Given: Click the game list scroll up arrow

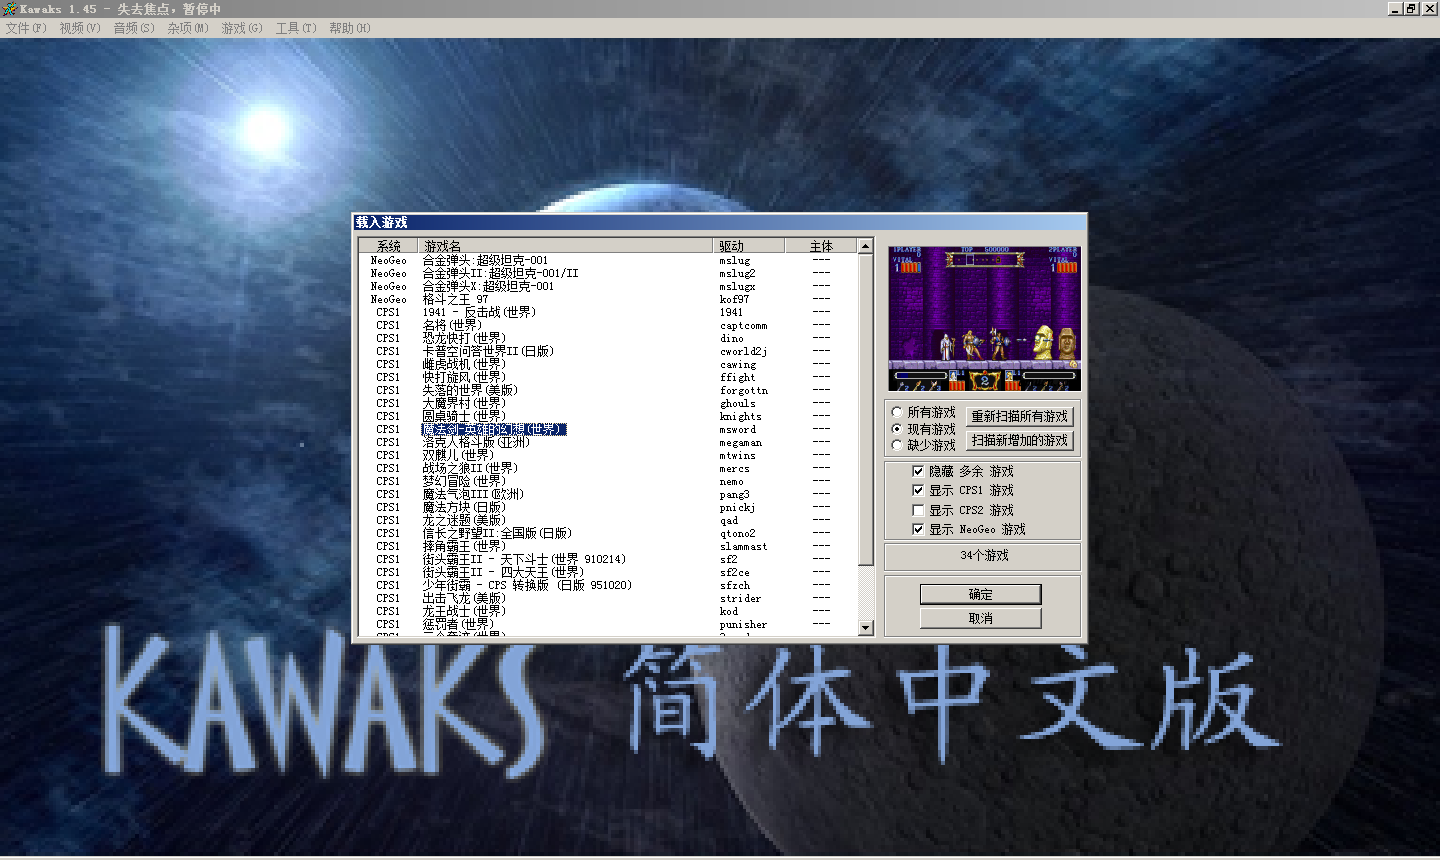Looking at the screenshot, I should (x=866, y=246).
